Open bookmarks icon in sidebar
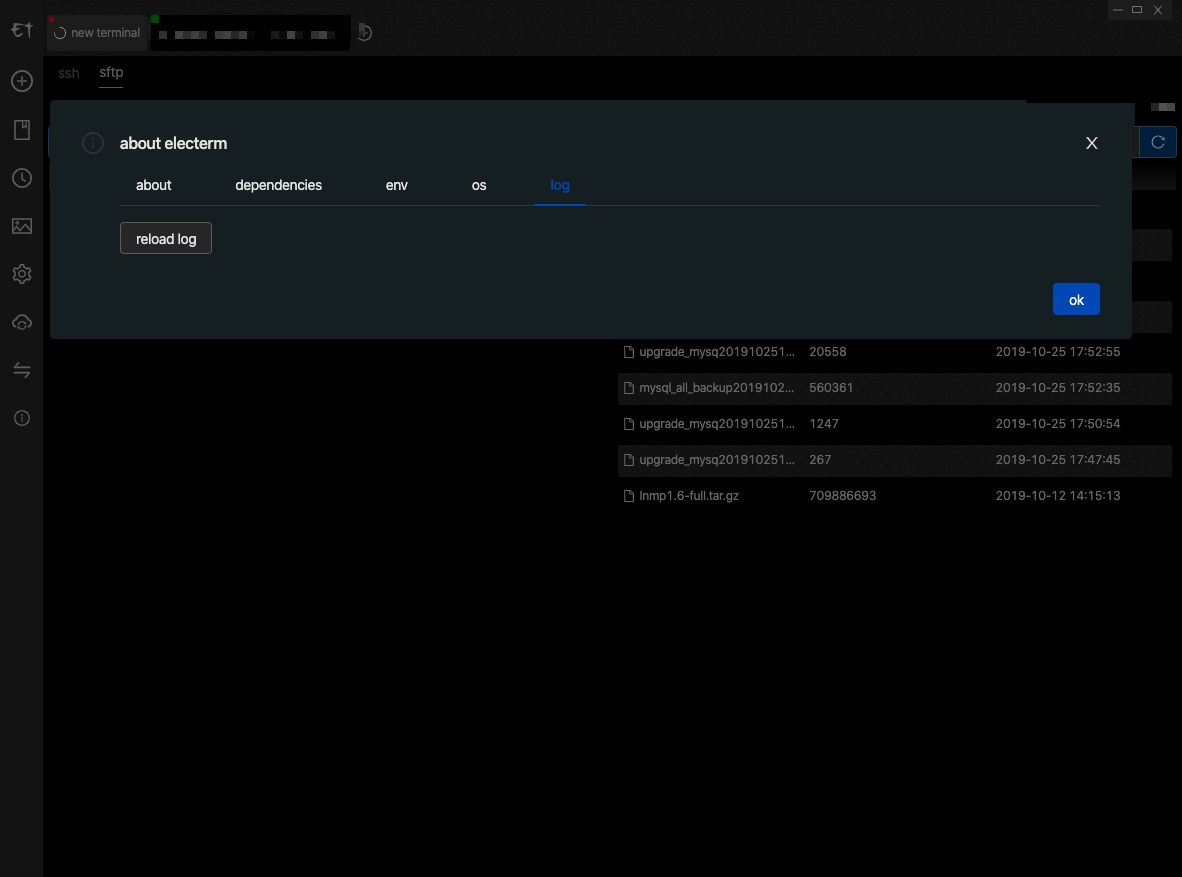Image resolution: width=1182 pixels, height=877 pixels. (22, 130)
